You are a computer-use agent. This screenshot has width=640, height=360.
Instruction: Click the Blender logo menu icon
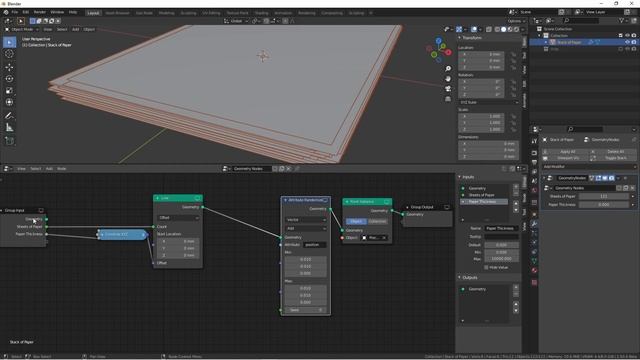click(x=6, y=12)
